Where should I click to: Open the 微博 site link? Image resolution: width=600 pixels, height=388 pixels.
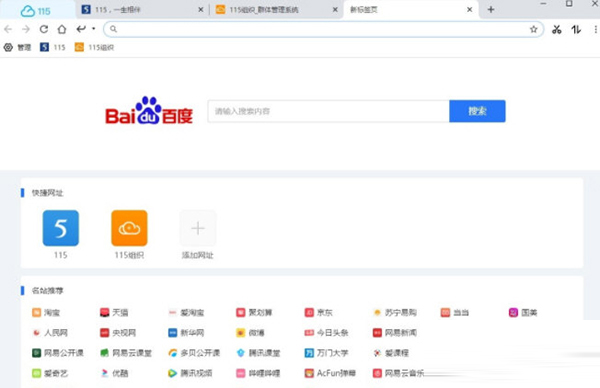click(x=250, y=333)
